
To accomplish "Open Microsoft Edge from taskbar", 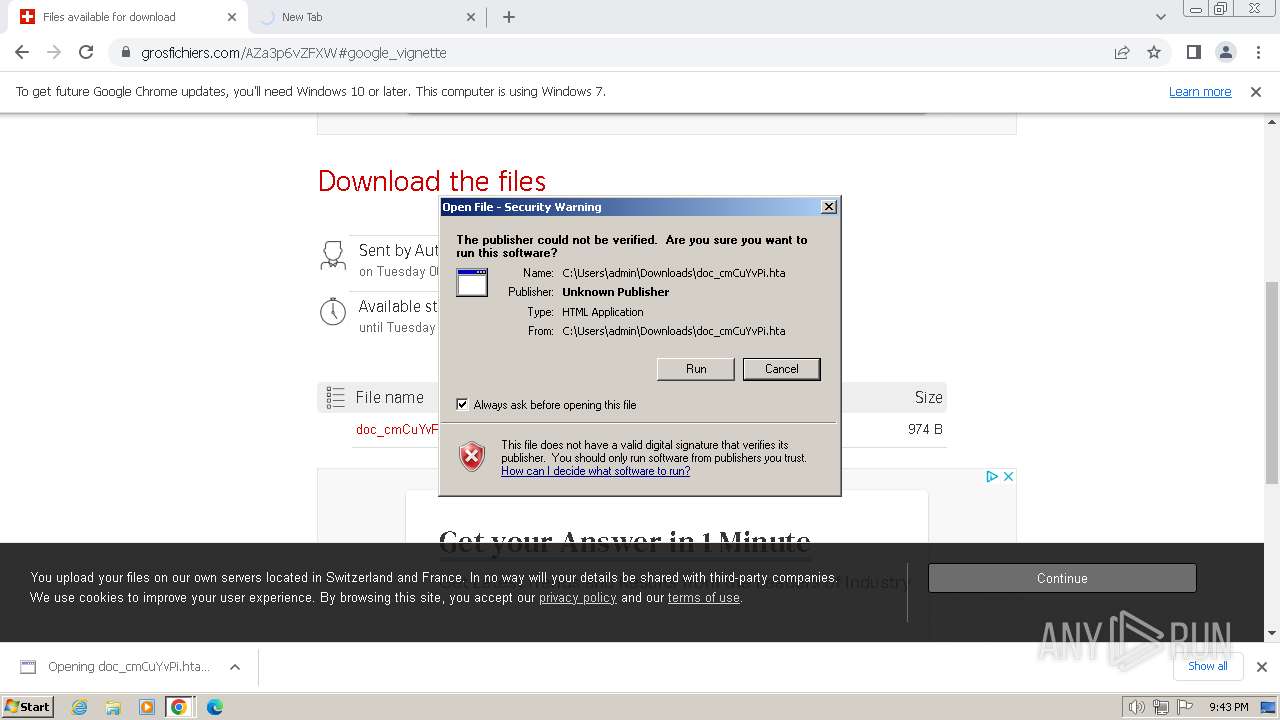I will pyautogui.click(x=215, y=707).
